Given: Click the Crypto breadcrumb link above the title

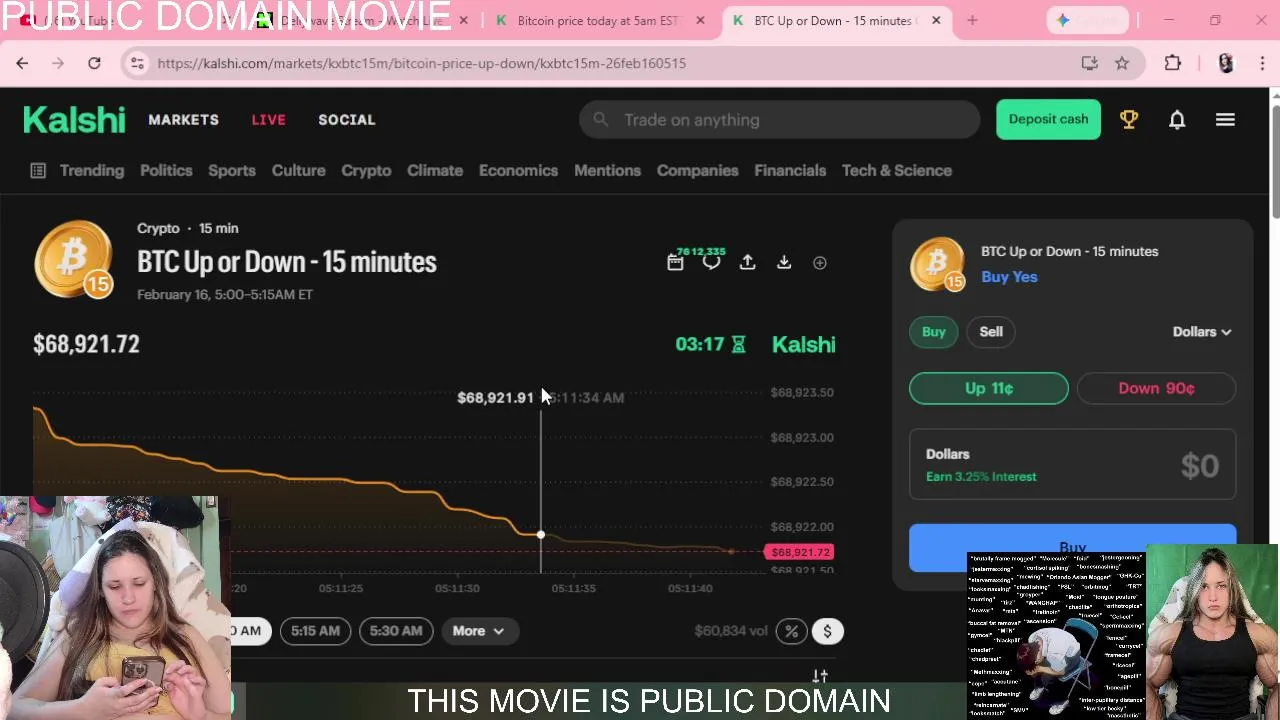Looking at the screenshot, I should pyautogui.click(x=158, y=228).
